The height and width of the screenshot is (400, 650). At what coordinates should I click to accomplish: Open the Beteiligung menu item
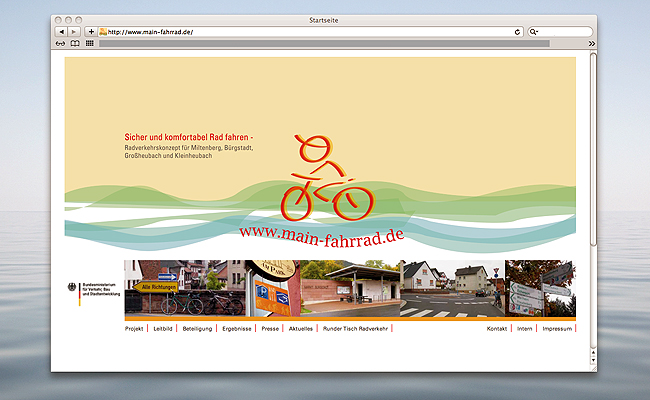(197, 329)
